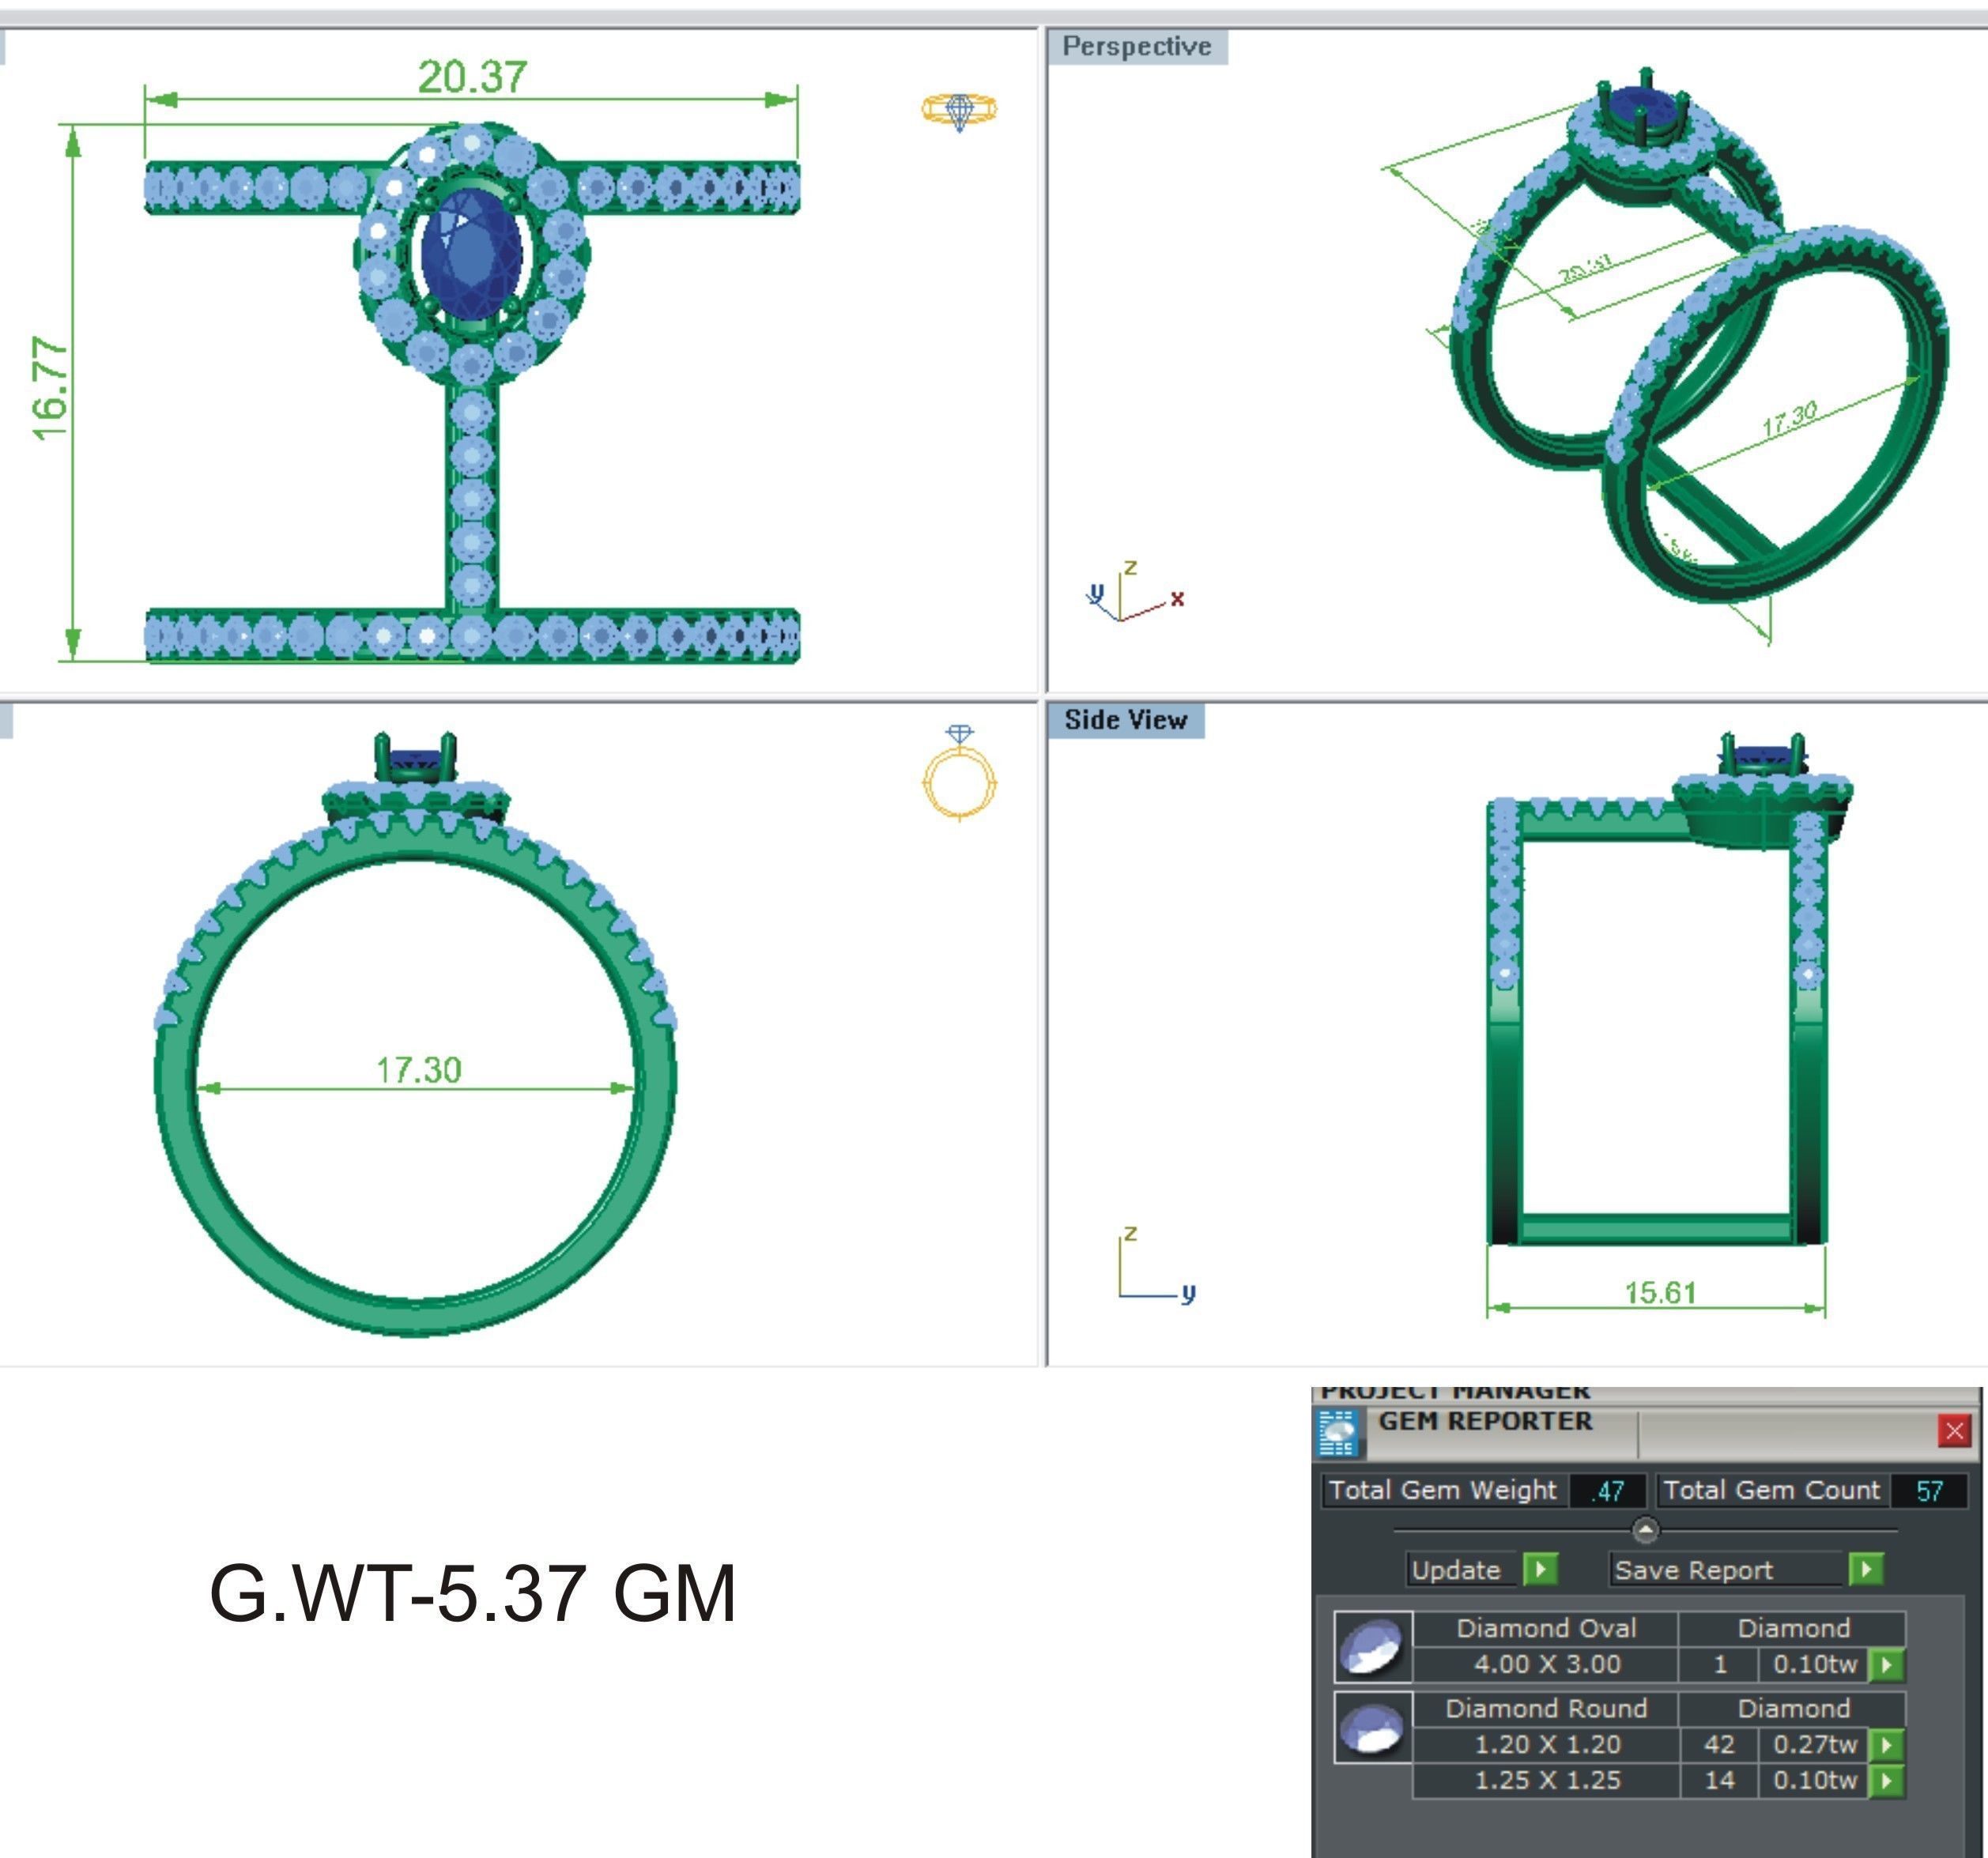Click green arrow for 4.00 X 3.00 oval diamond
Viewport: 1988px width, 1858px height.
(1886, 1664)
